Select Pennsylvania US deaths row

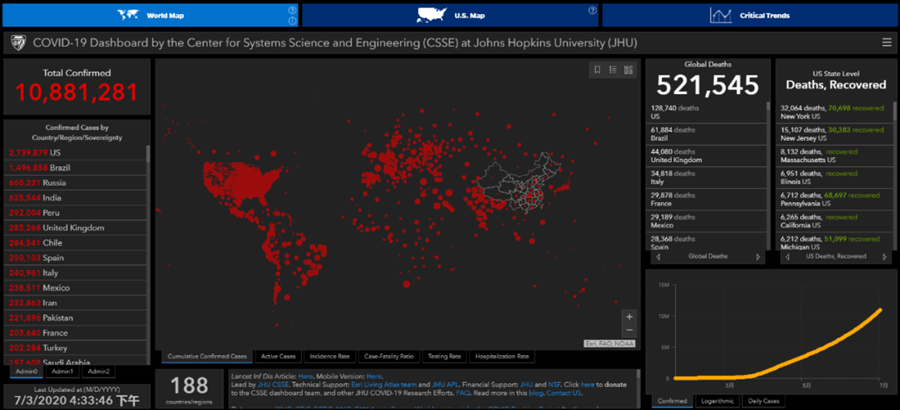[x=835, y=199]
